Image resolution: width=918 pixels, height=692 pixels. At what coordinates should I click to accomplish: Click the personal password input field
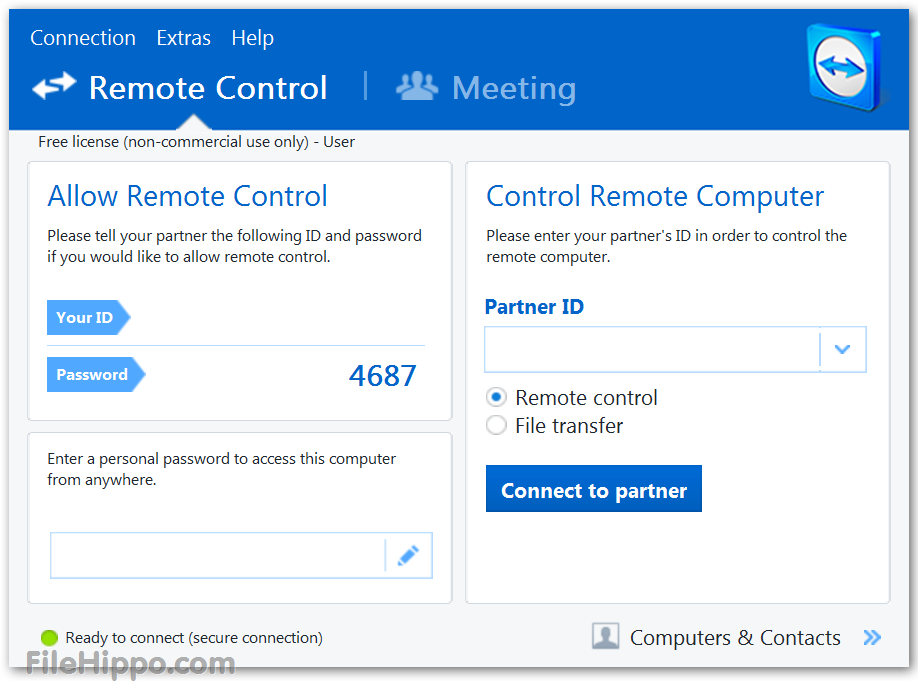217,556
